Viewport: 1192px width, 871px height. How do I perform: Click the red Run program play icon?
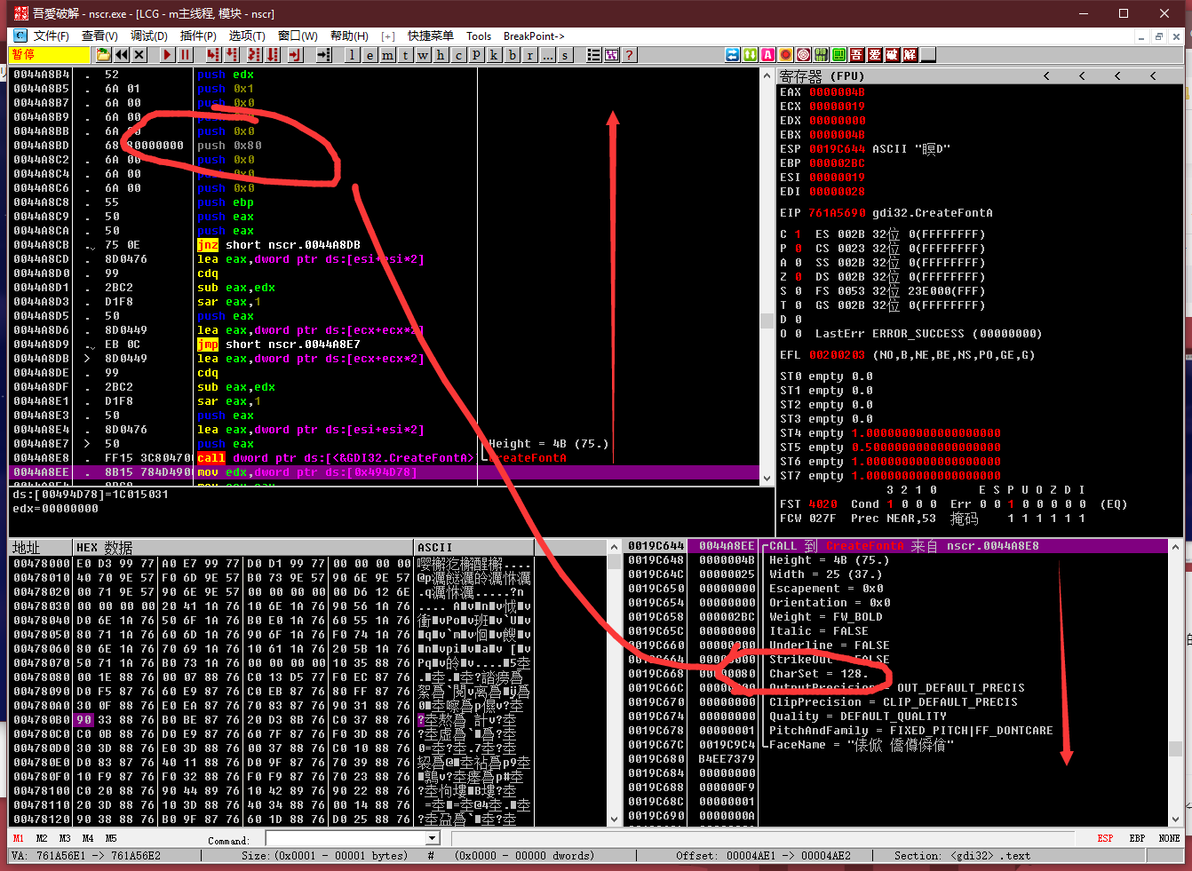point(167,55)
